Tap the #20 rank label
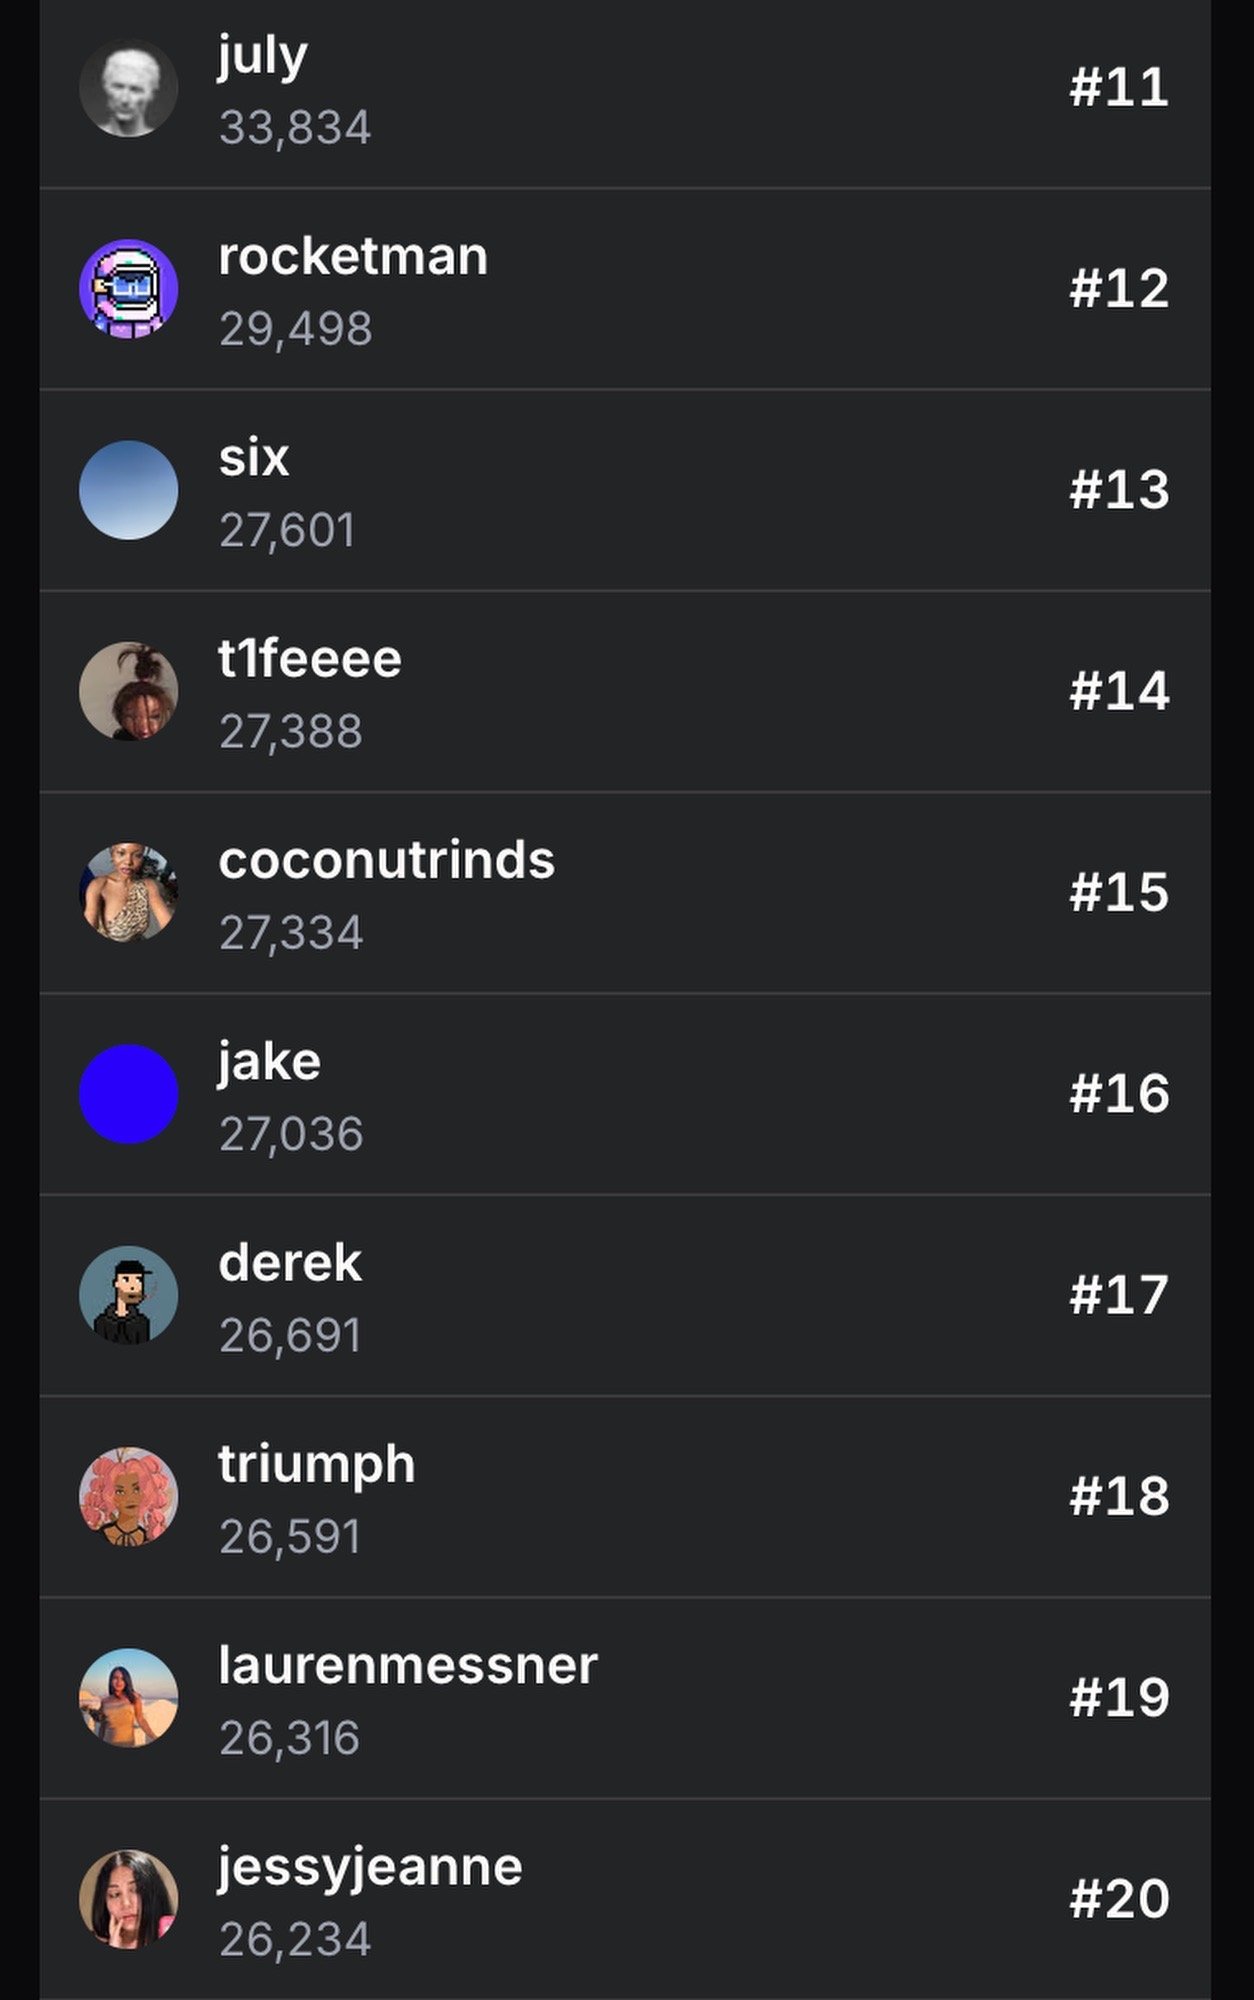Screen dimensions: 1254x2000 tap(1118, 1898)
